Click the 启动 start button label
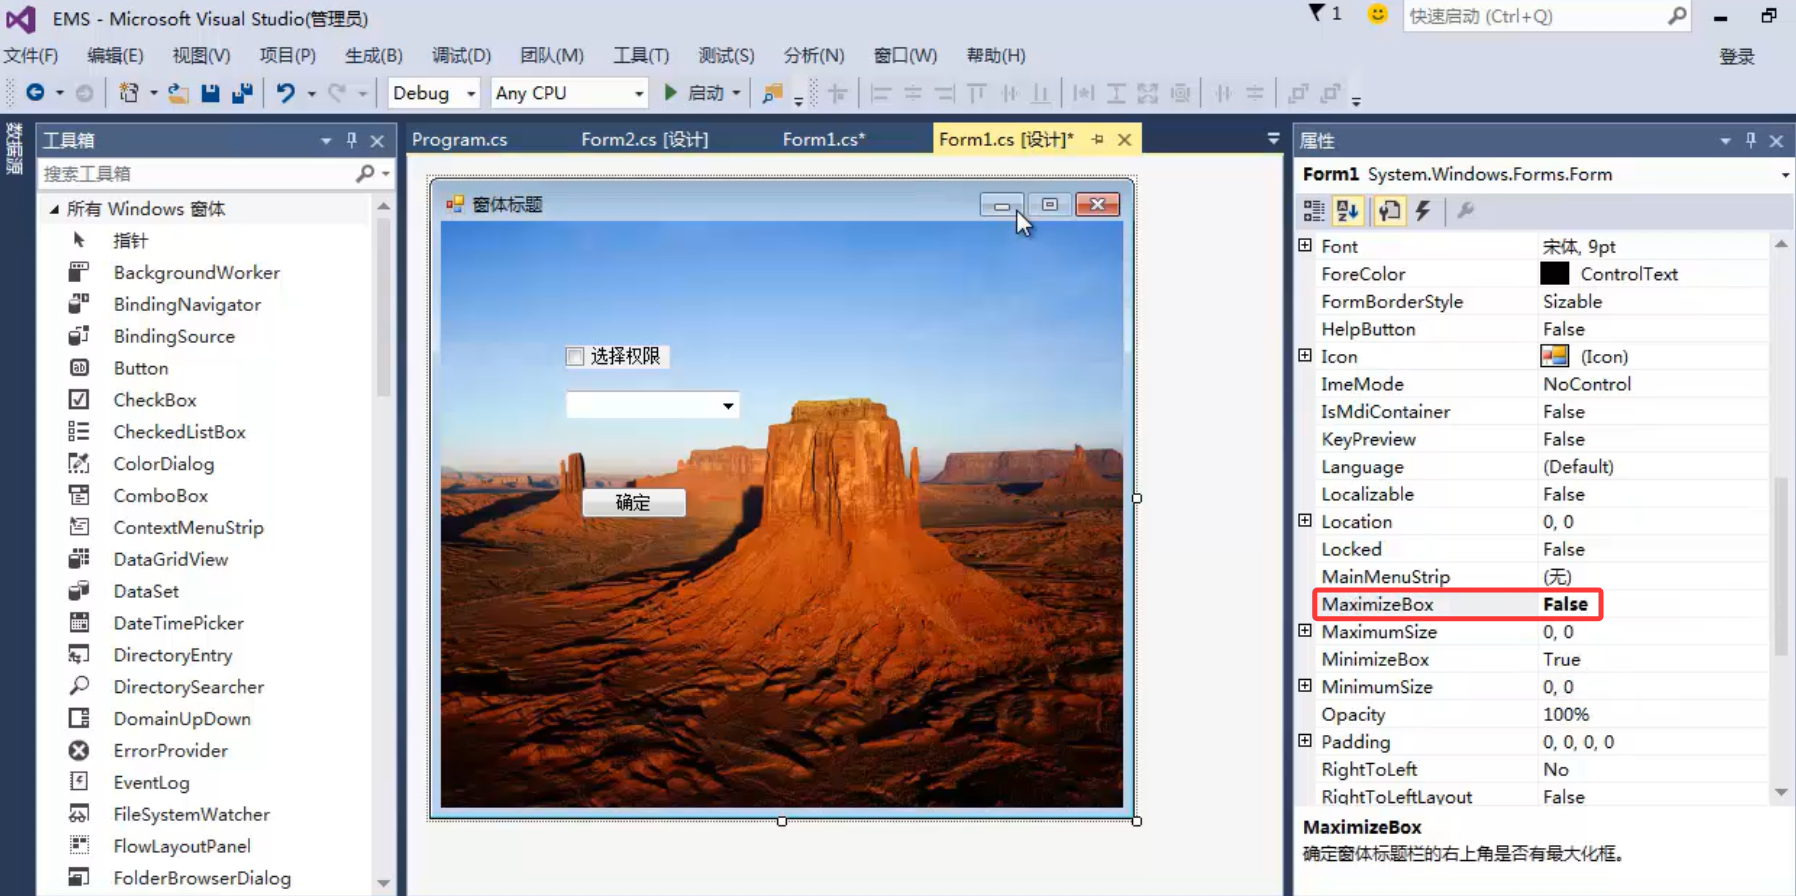 706,93
